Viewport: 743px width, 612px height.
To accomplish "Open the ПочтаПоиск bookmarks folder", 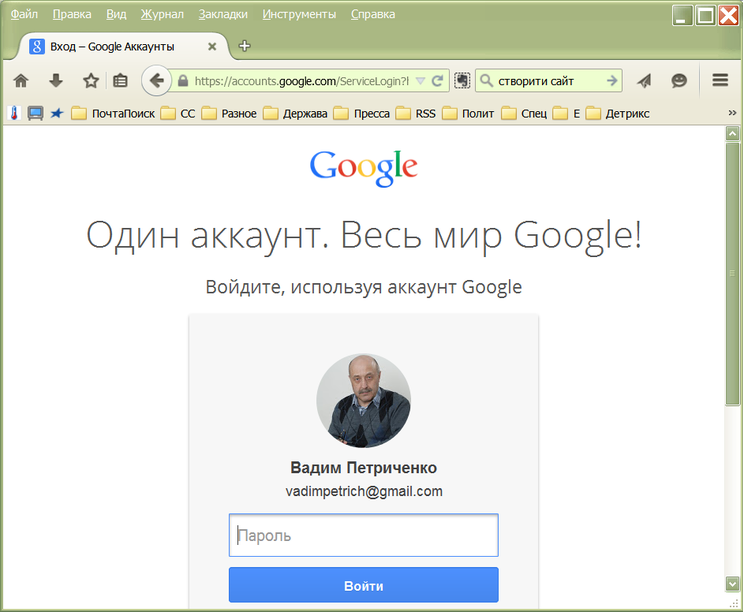I will 113,114.
